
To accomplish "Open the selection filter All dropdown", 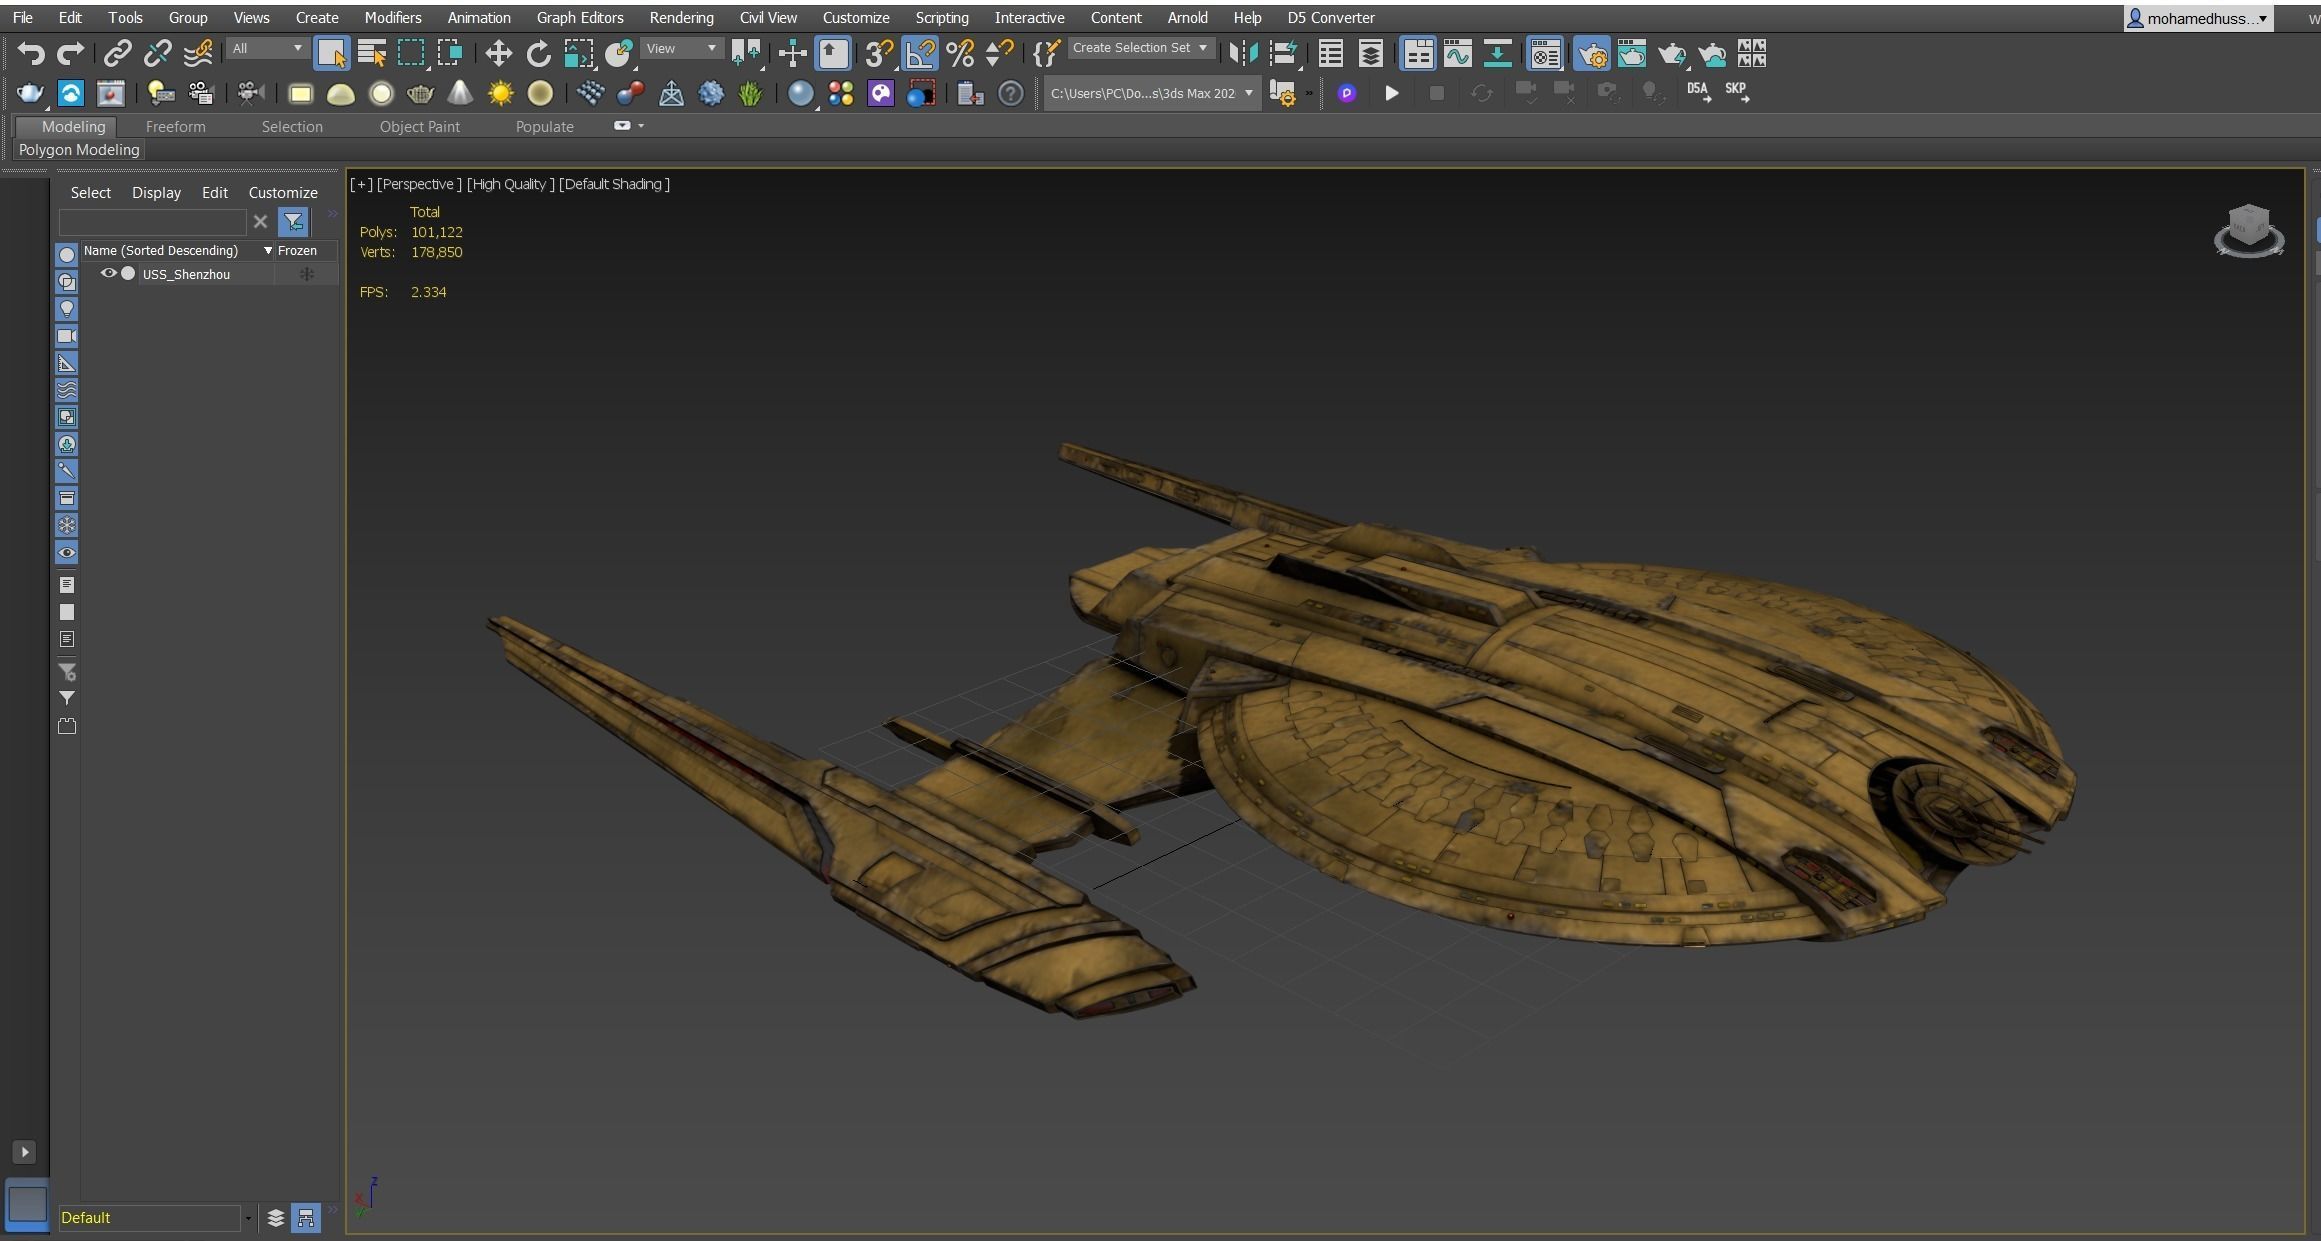I will click(266, 48).
